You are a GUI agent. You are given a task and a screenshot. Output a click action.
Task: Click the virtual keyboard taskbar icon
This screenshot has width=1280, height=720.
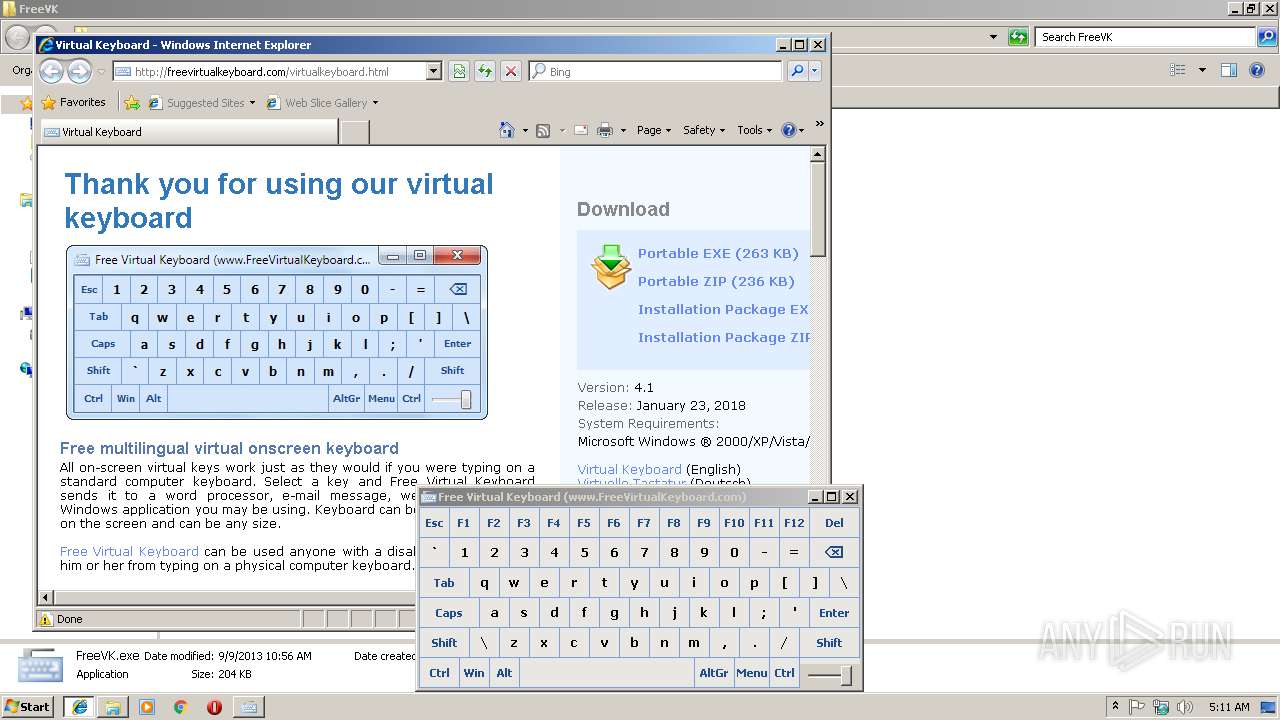[248, 707]
